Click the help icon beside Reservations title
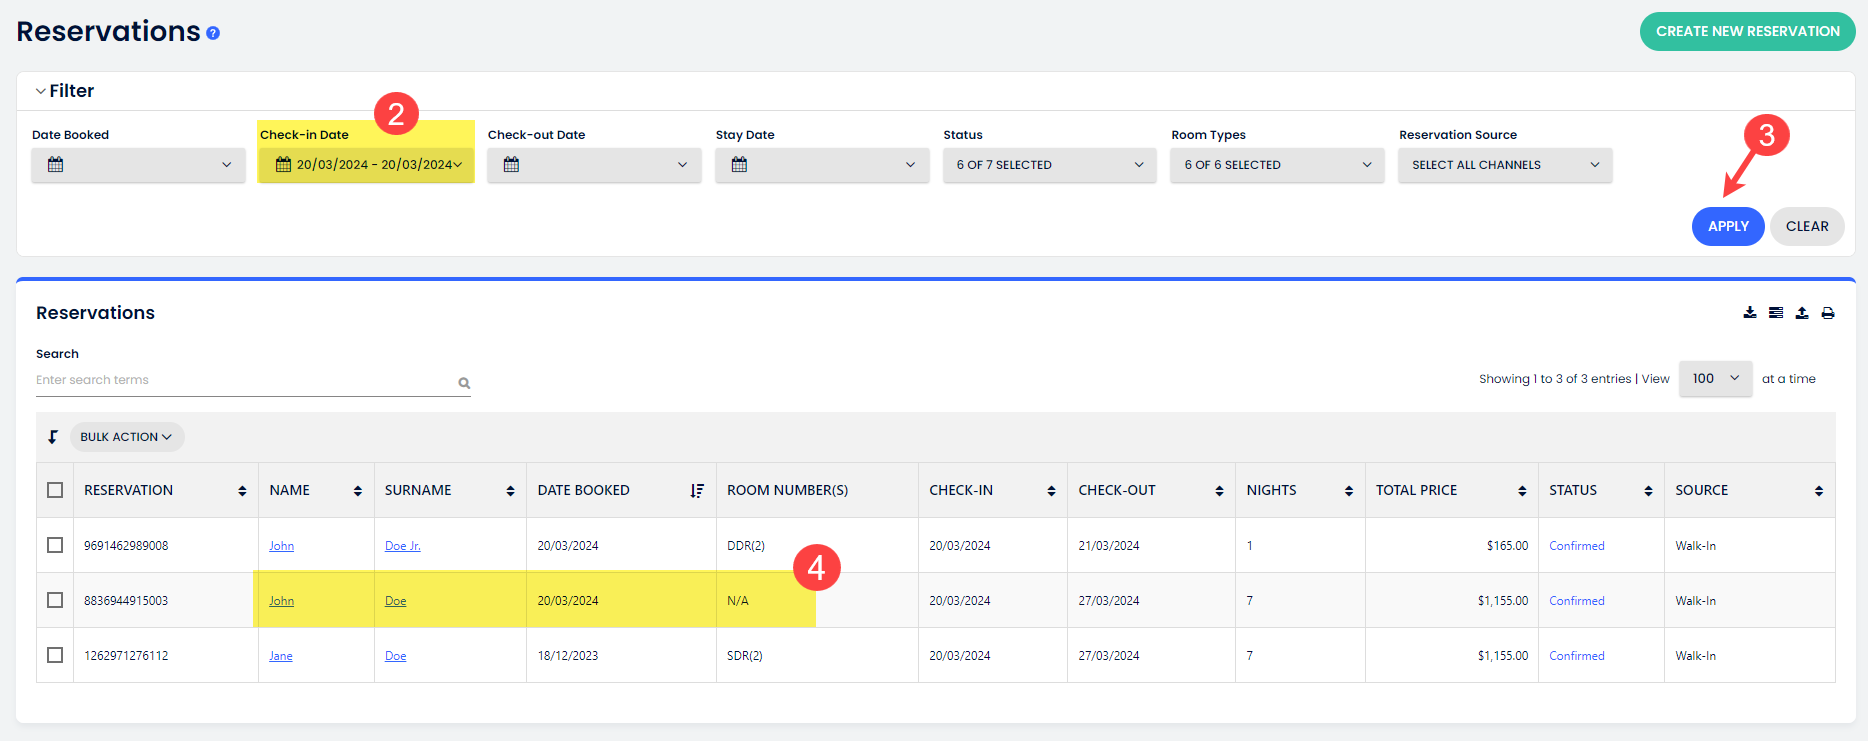Viewport: 1868px width, 741px height. coord(213,33)
